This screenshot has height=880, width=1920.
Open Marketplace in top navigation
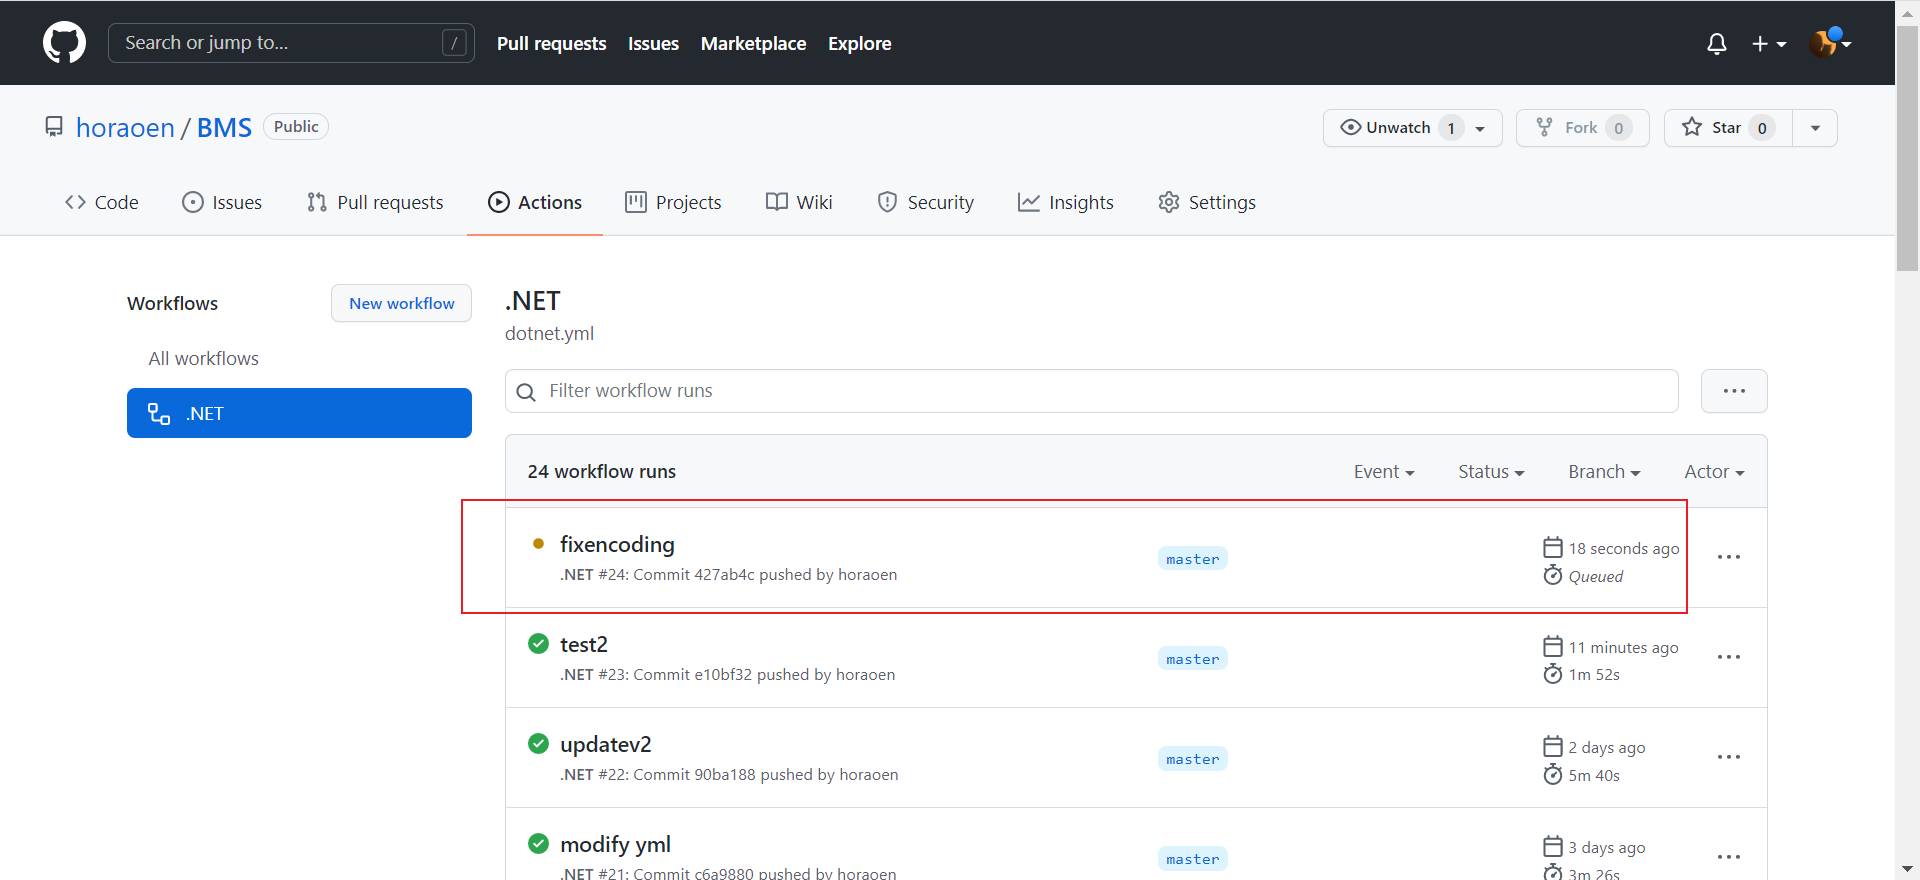pos(753,44)
